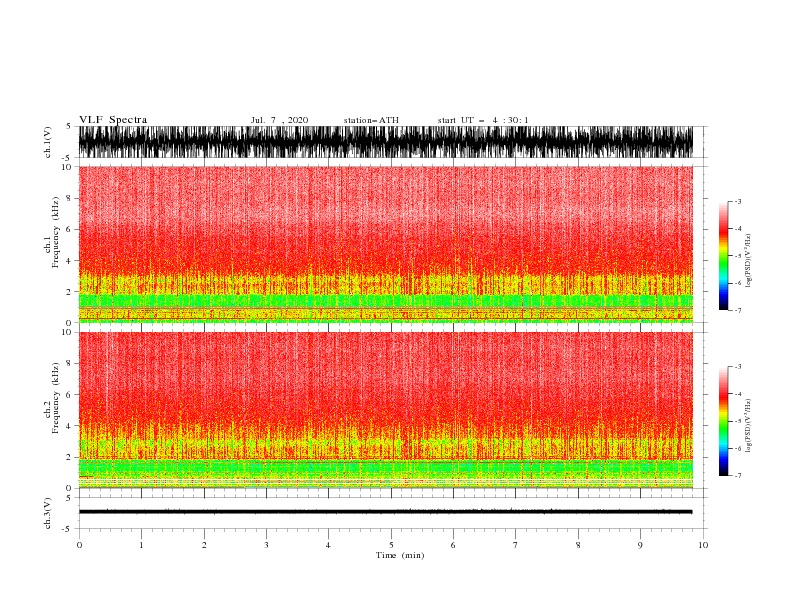Image resolution: width=792 pixels, height=612 pixels.
Task: Click the 'ch.3(V)' axis label
Action: (x=48, y=513)
